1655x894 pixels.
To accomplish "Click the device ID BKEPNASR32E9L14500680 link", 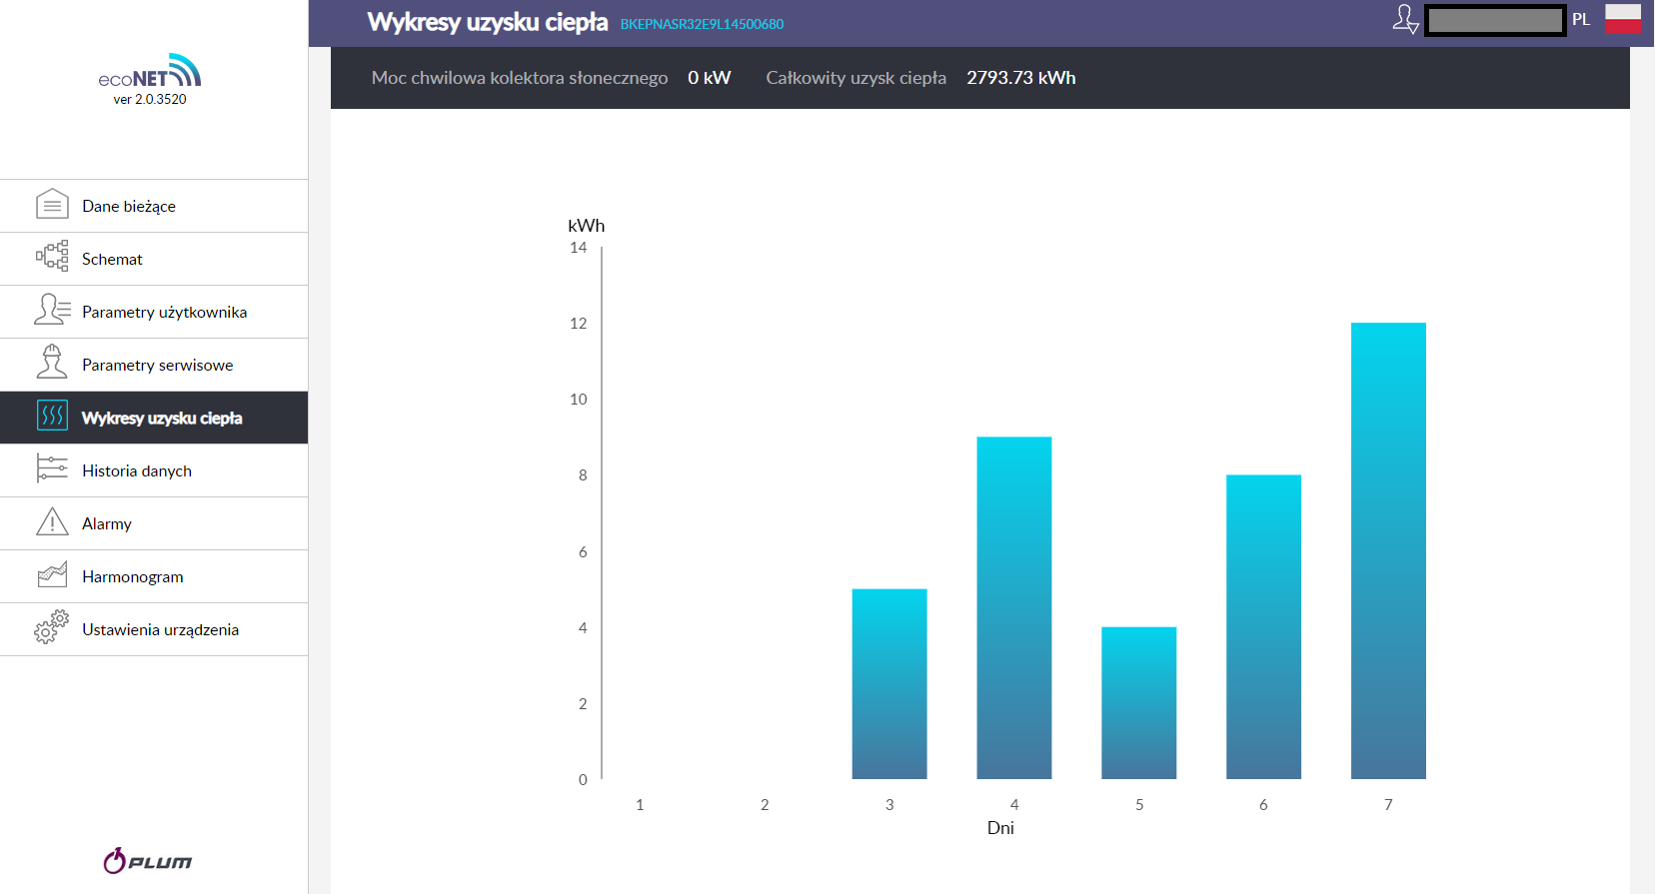I will pos(701,24).
